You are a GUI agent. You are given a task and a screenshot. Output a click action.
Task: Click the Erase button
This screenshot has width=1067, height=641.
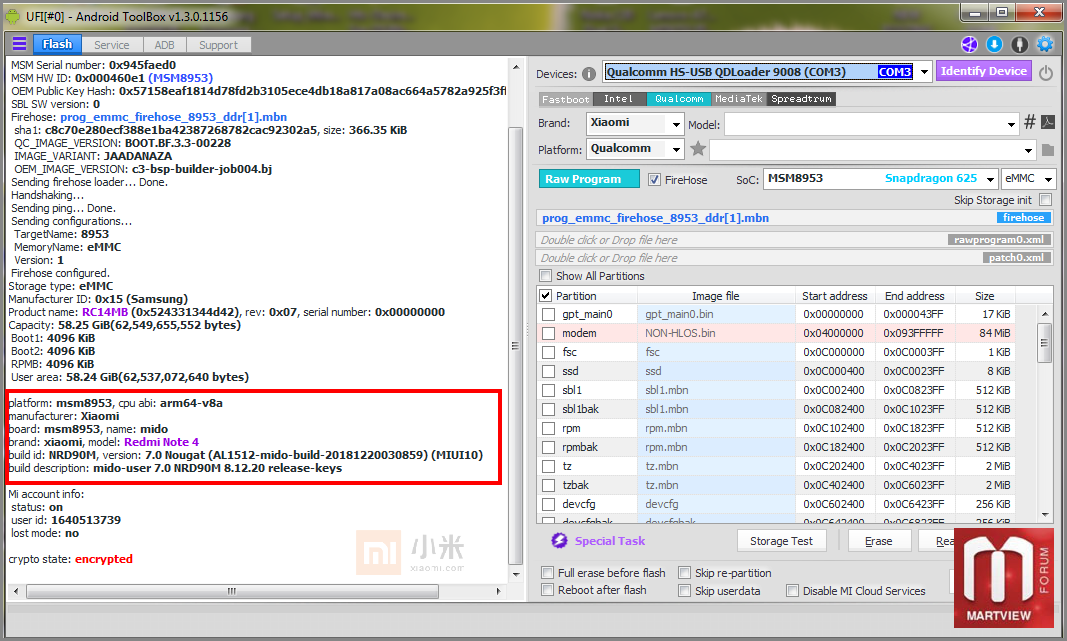(x=879, y=541)
